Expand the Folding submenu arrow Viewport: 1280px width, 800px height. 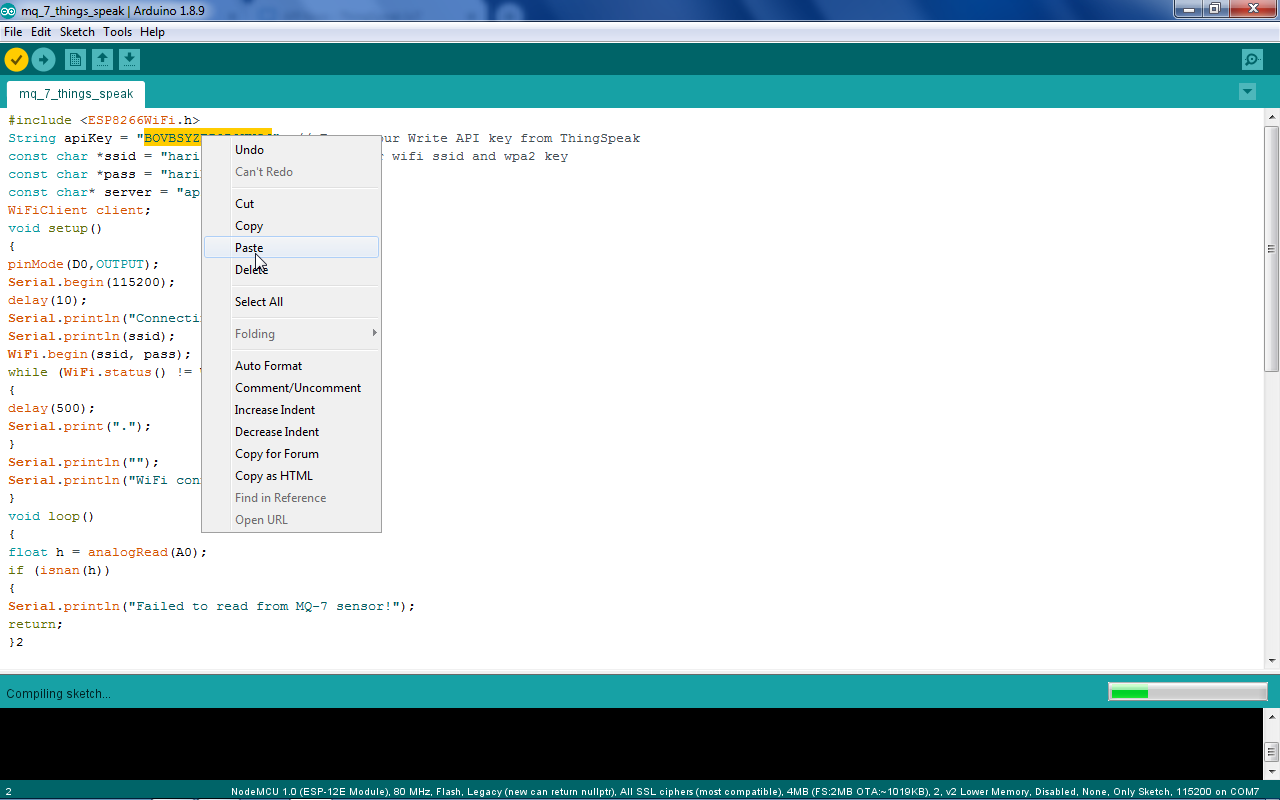point(375,333)
